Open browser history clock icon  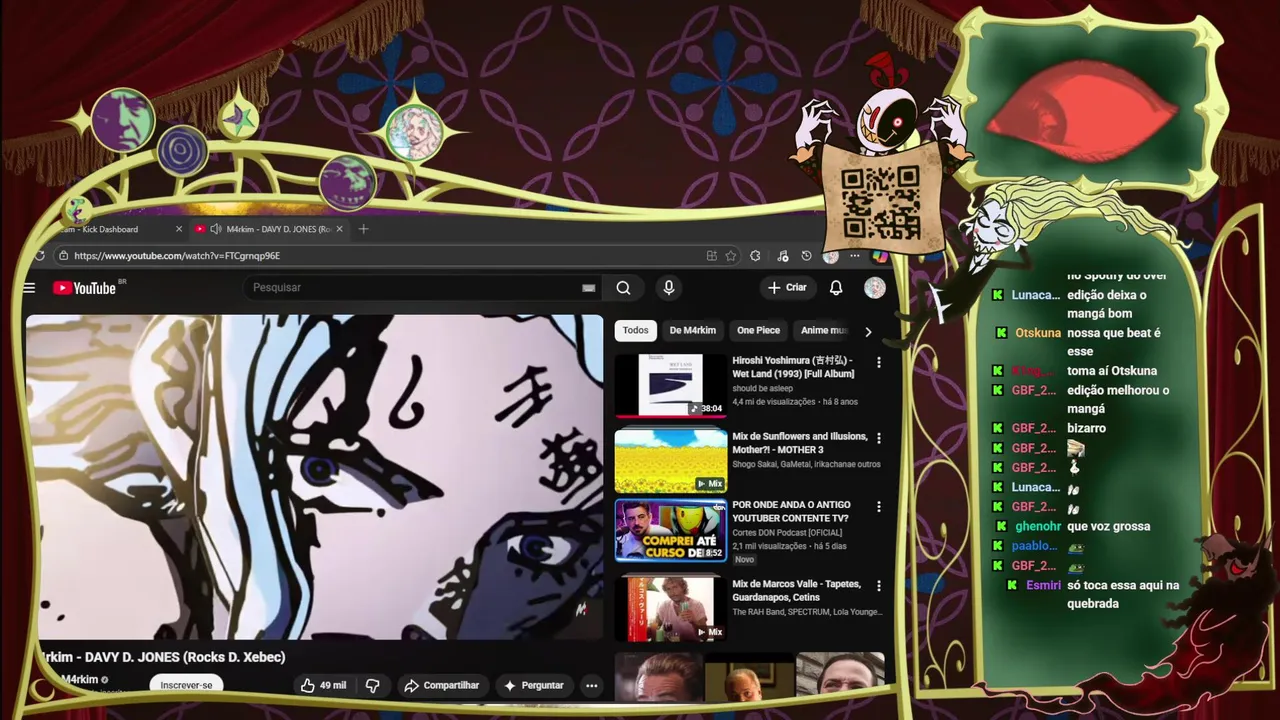[x=806, y=256]
